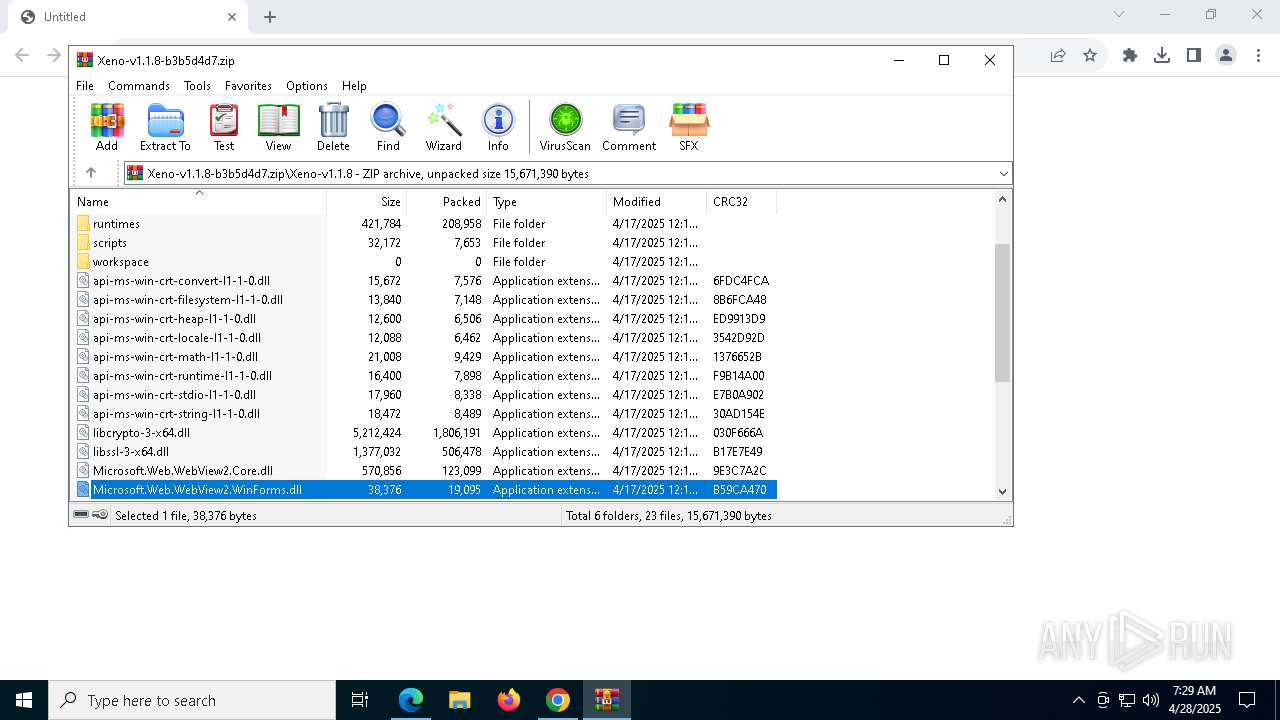Open File Explorer from taskbar
This screenshot has height=720, width=1280.
460,700
